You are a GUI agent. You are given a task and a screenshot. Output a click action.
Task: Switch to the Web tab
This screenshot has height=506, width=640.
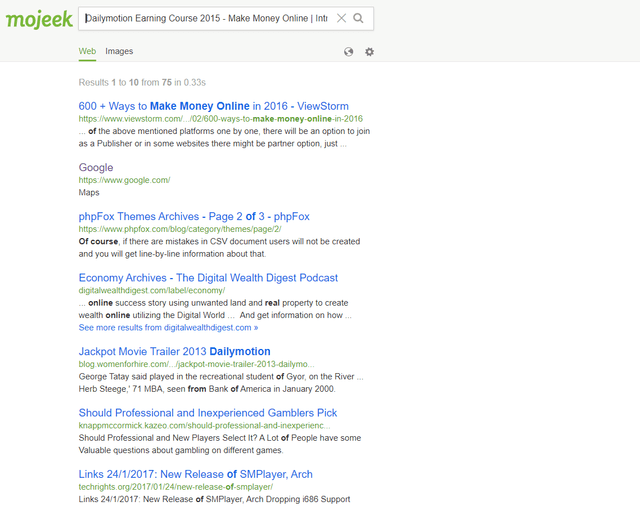click(87, 51)
